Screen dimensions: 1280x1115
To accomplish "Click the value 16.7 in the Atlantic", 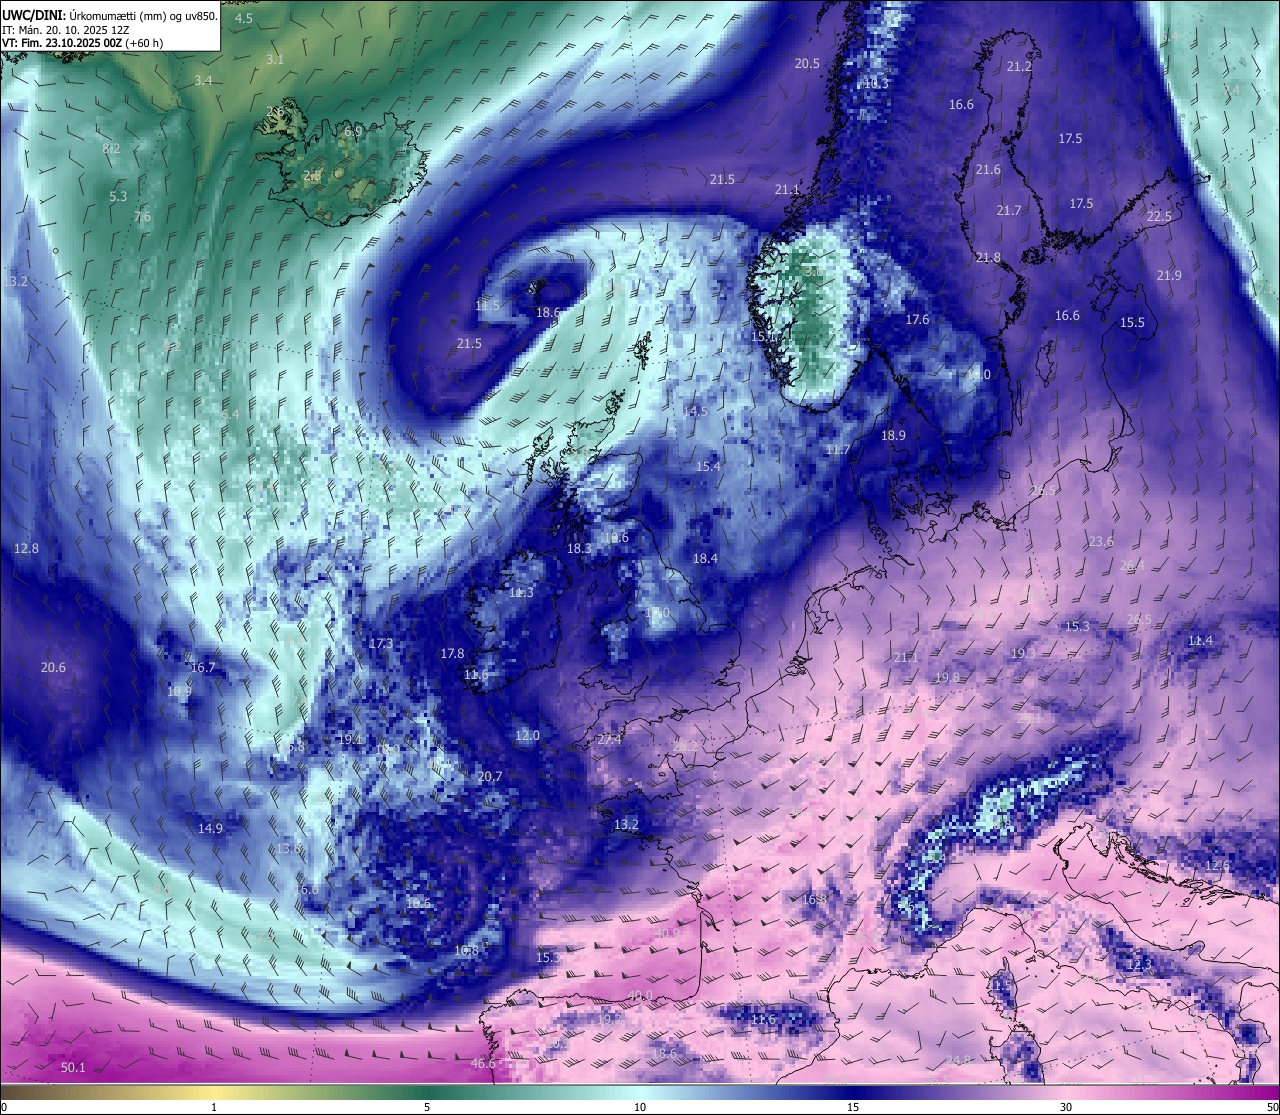I will (203, 668).
